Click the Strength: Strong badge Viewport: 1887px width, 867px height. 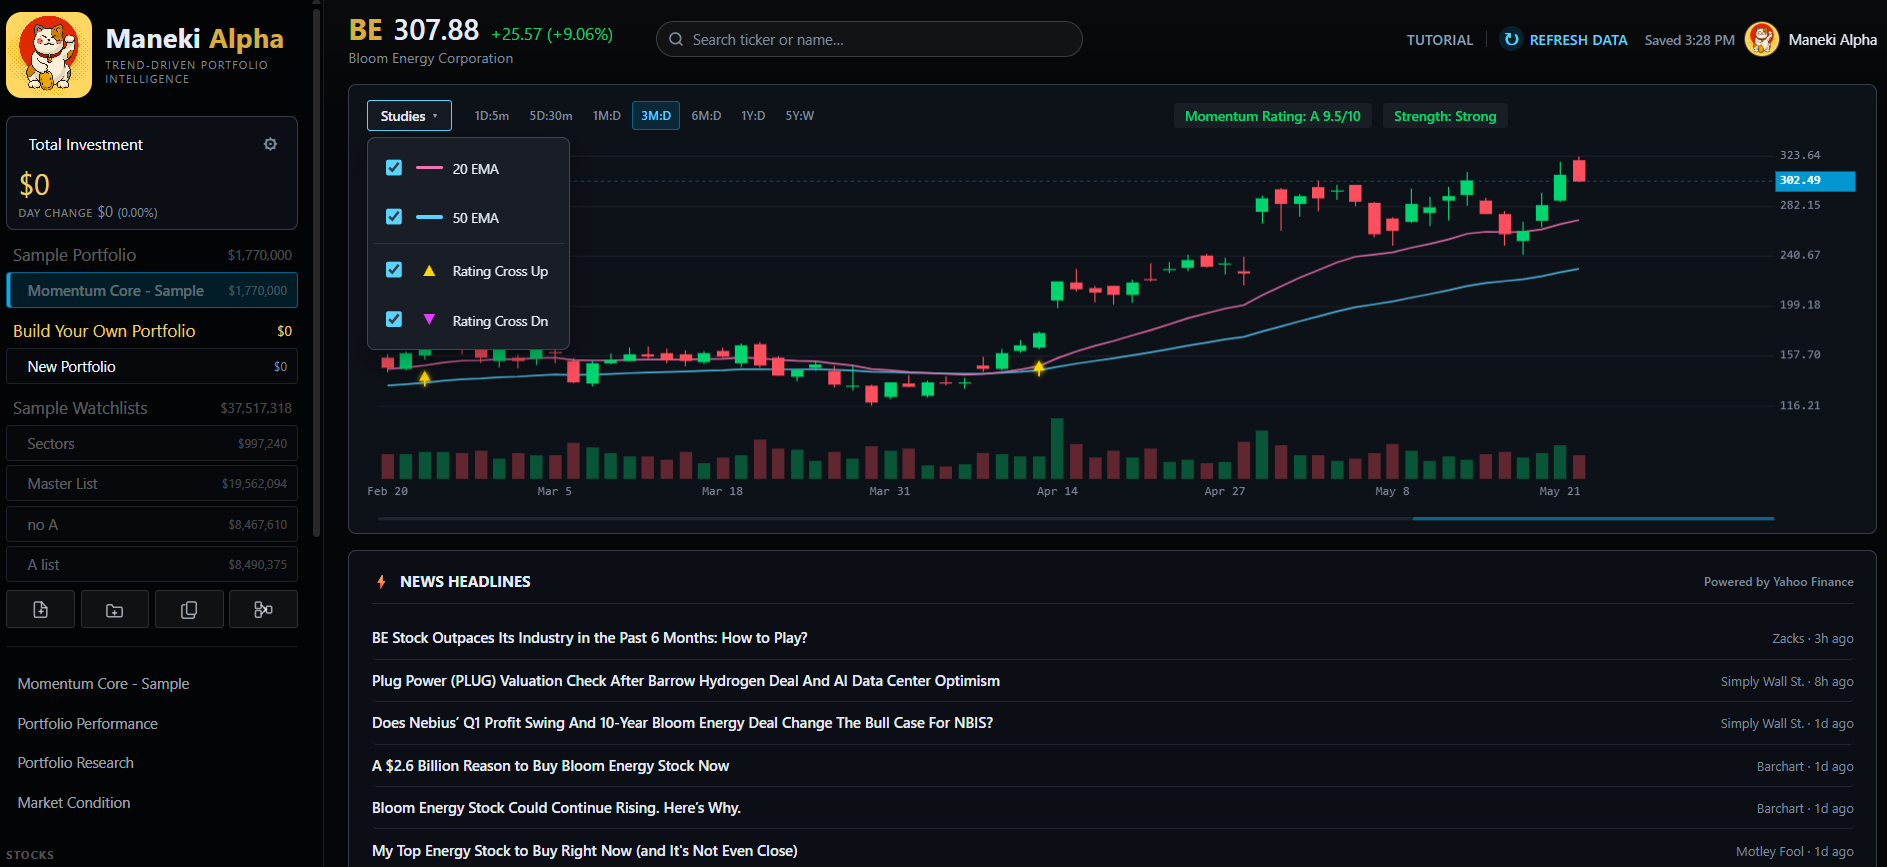[x=1445, y=116]
